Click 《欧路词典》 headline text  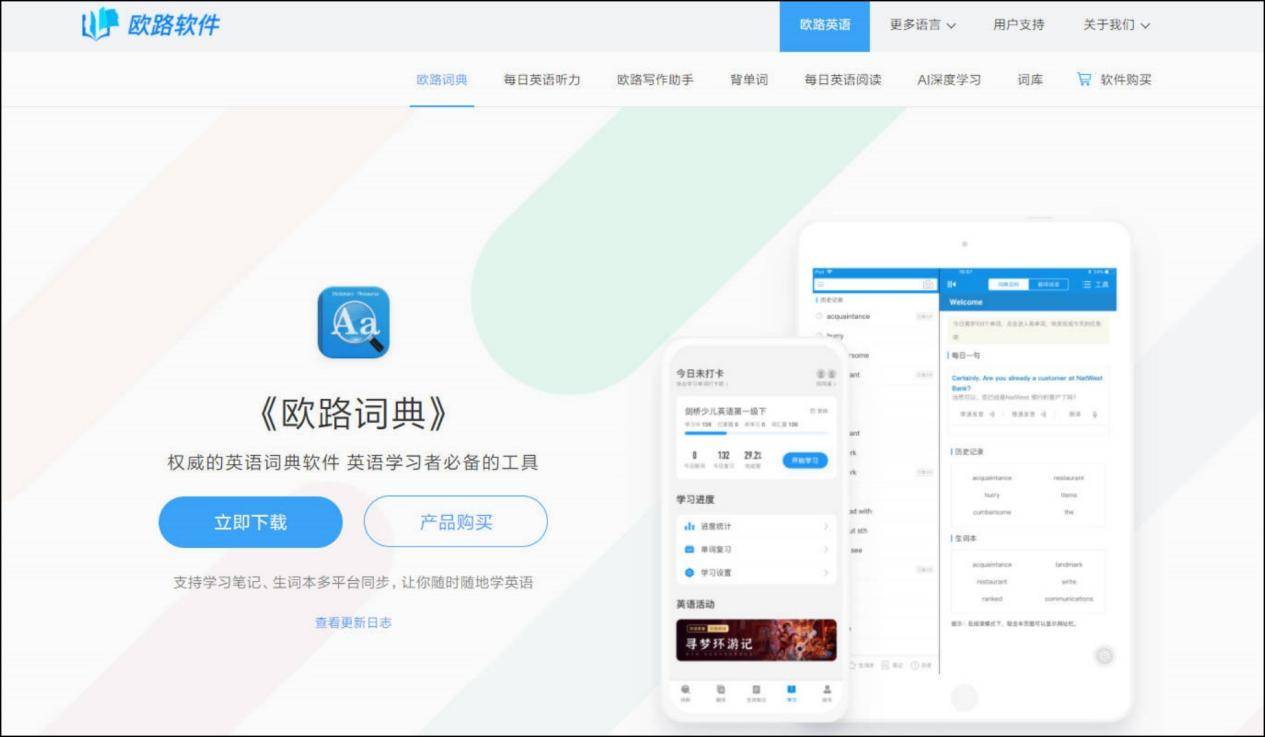(x=353, y=414)
